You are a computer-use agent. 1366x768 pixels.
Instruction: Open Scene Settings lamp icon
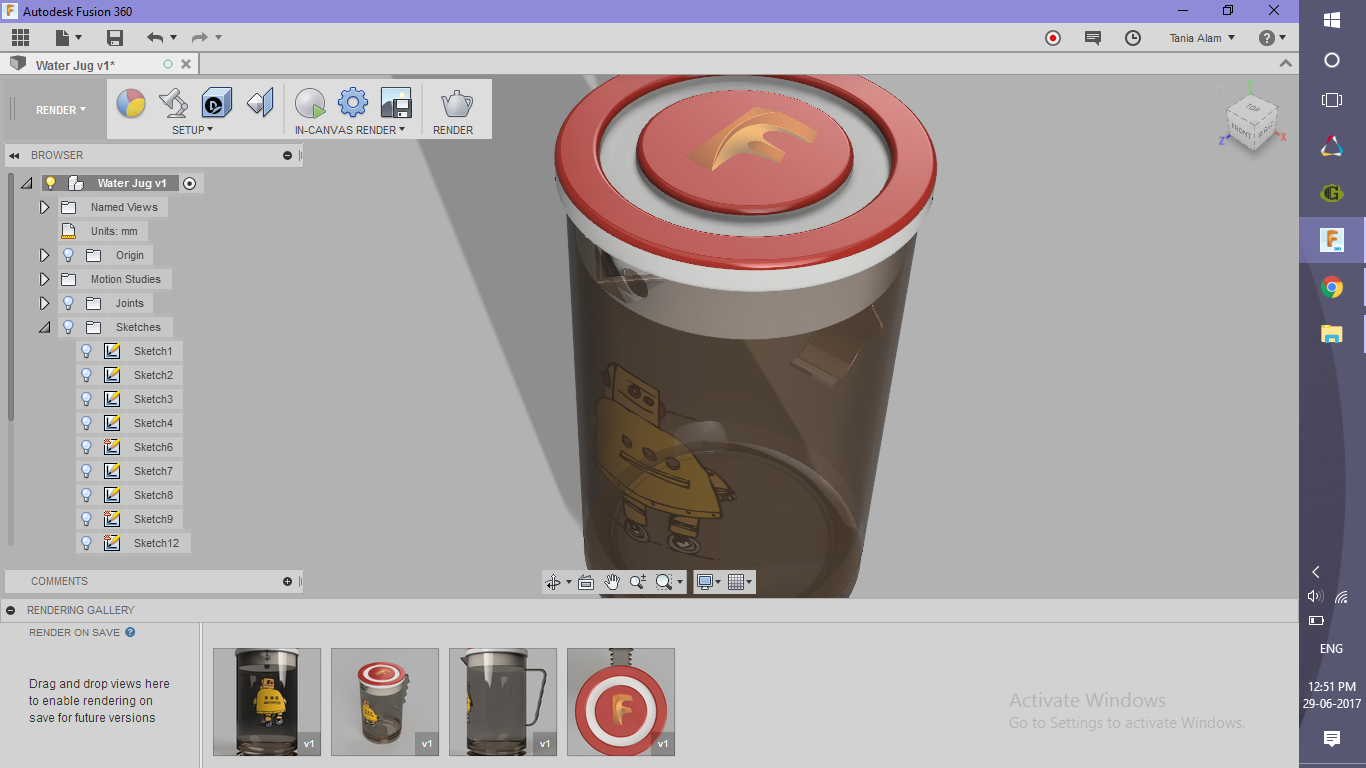point(173,103)
